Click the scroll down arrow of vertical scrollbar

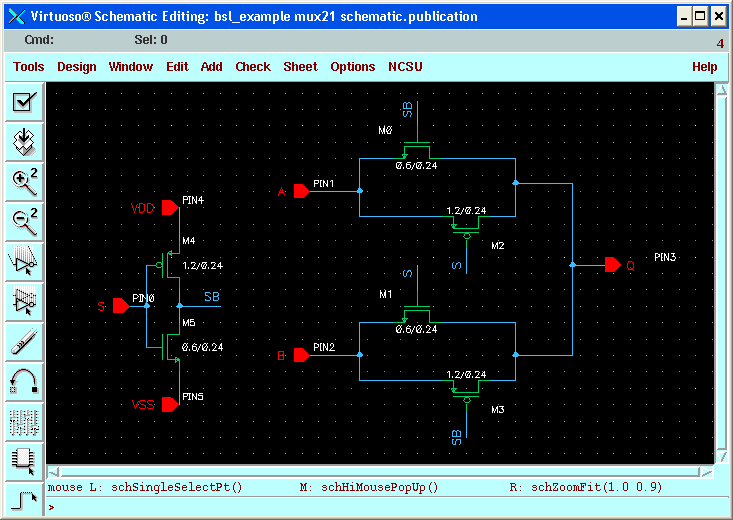721,456
